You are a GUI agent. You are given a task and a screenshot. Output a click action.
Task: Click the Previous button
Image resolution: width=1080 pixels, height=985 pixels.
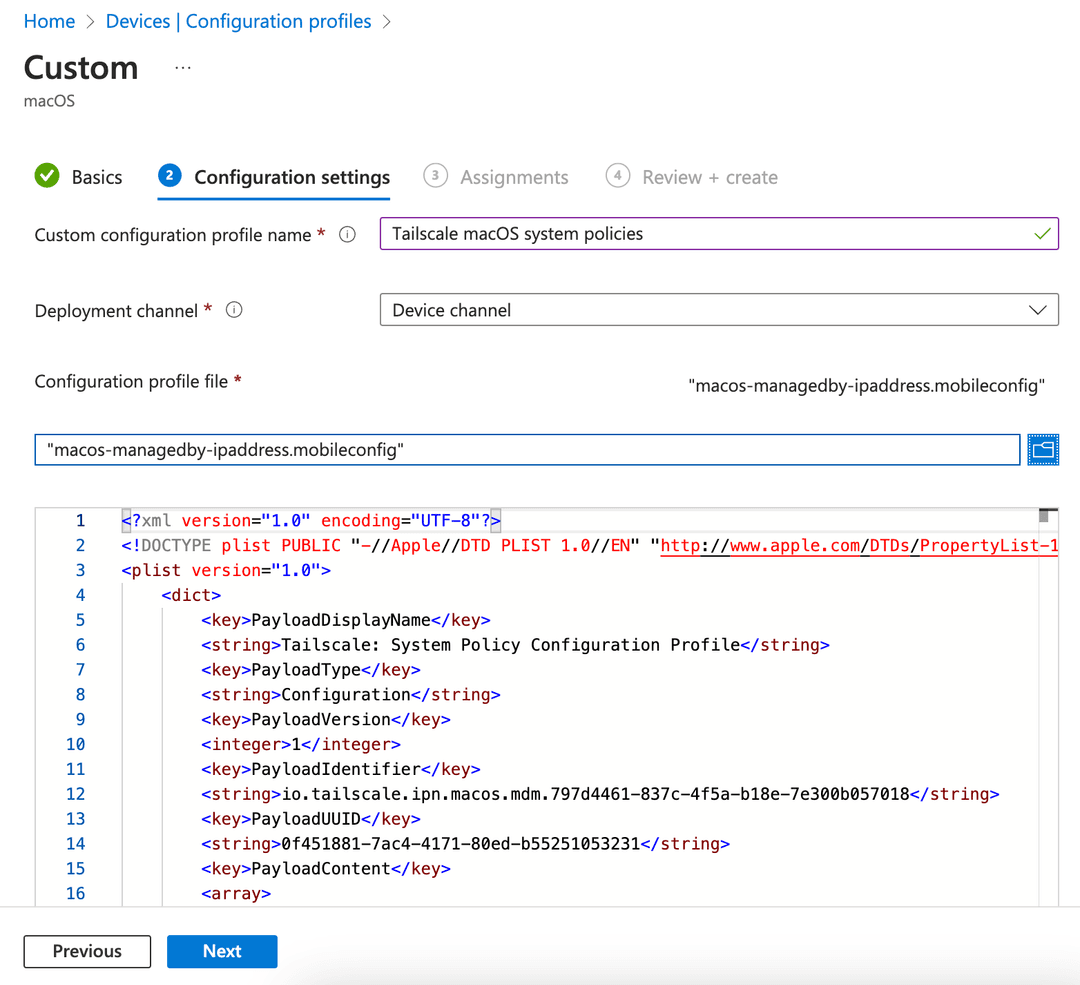[87, 951]
